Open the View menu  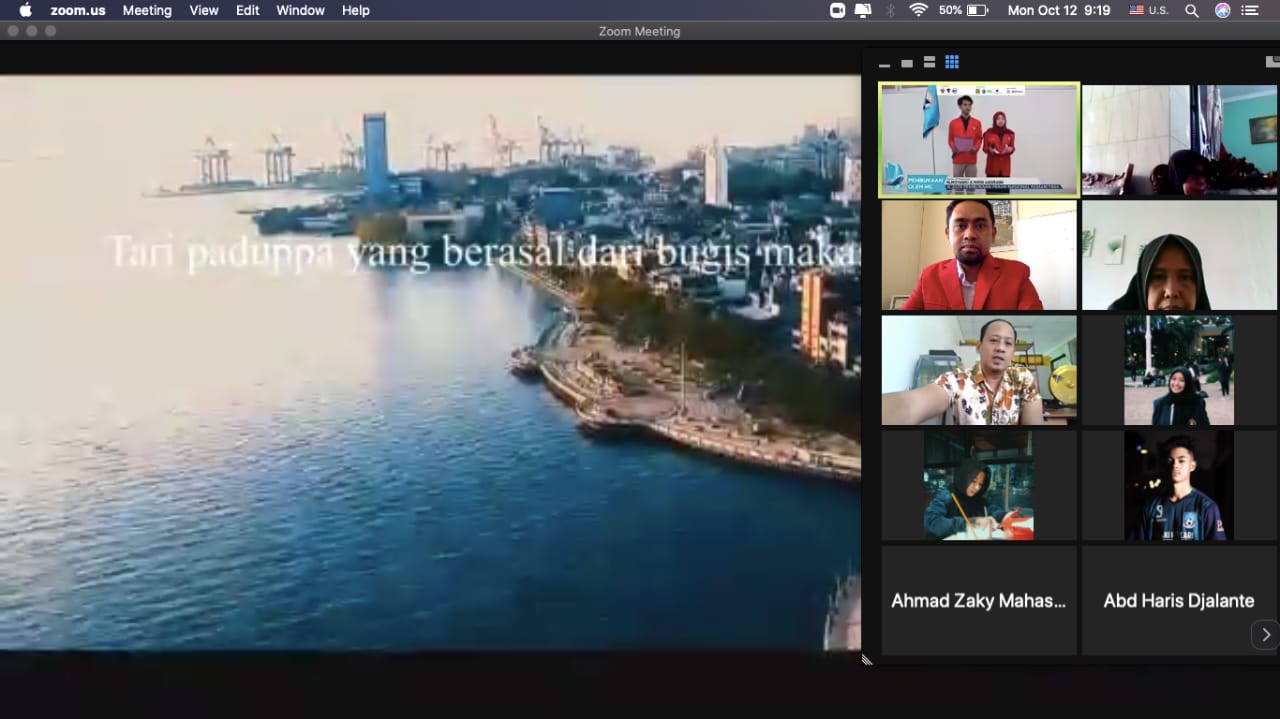click(x=204, y=10)
